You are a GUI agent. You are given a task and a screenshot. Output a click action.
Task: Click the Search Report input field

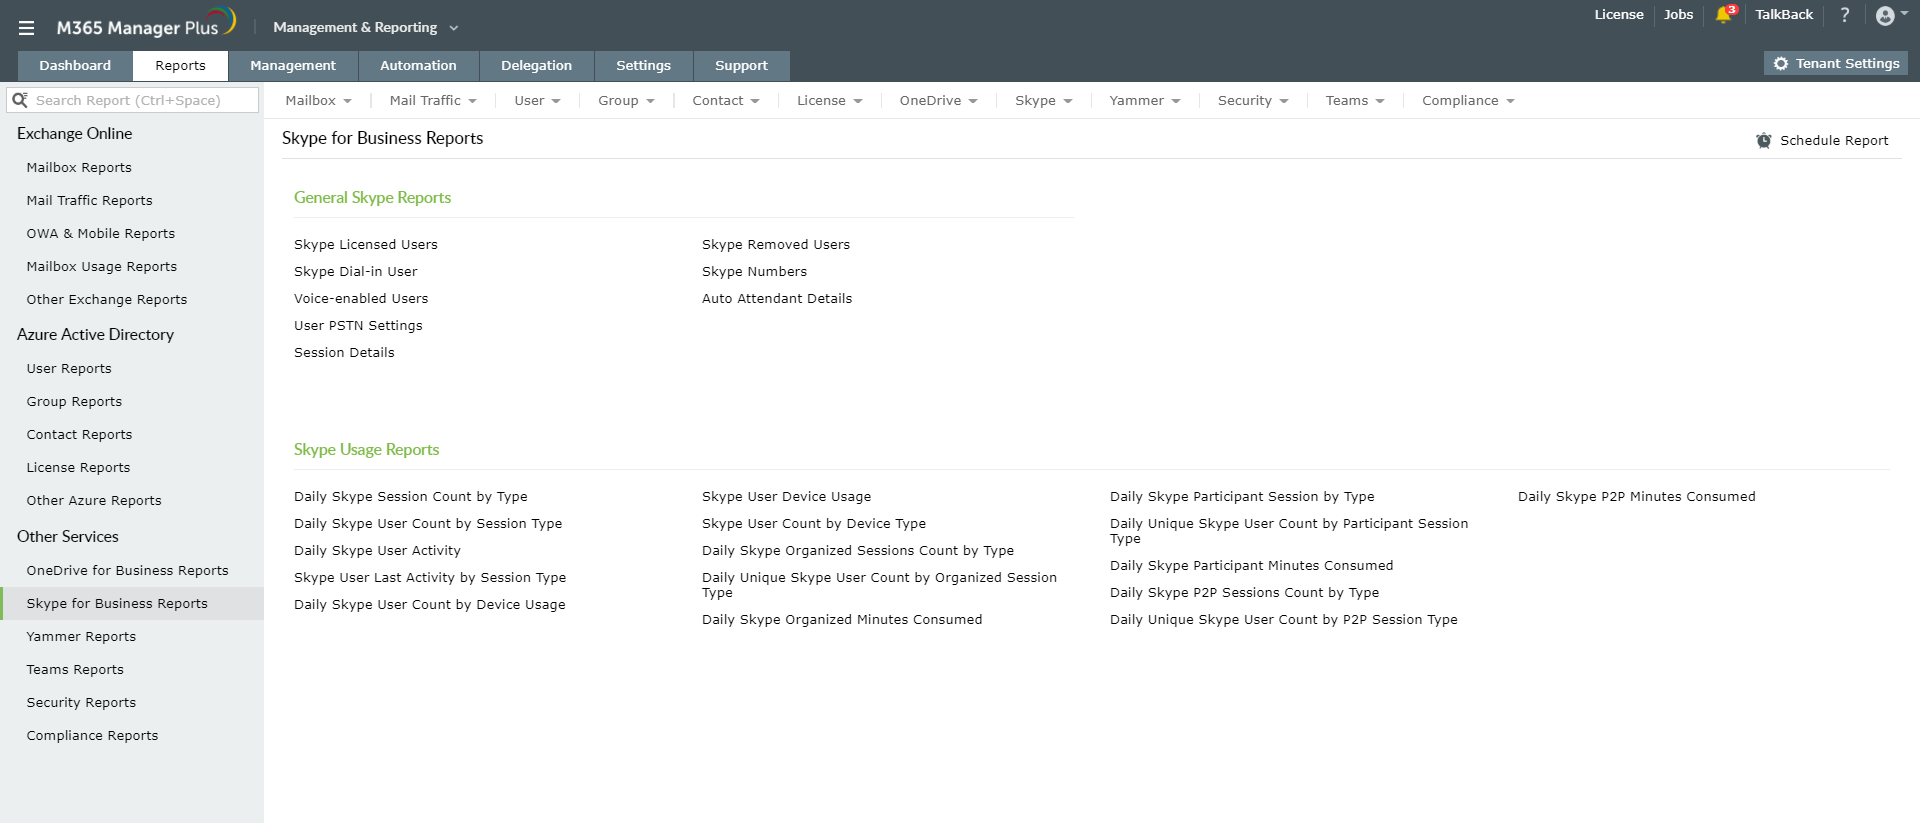pos(140,100)
